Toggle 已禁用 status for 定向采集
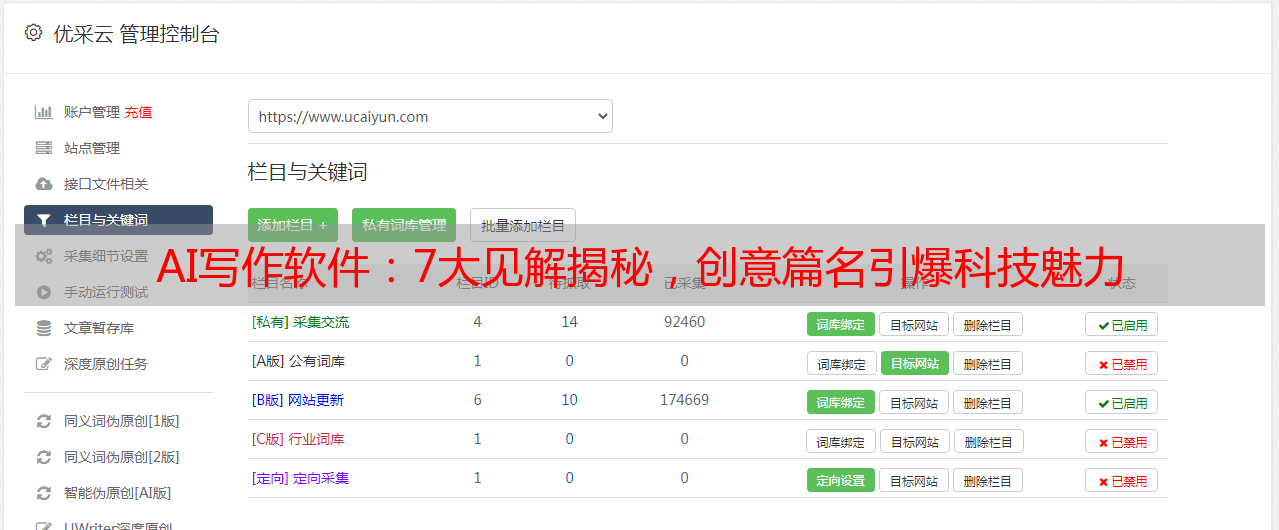Image resolution: width=1279 pixels, height=530 pixels. (1122, 480)
